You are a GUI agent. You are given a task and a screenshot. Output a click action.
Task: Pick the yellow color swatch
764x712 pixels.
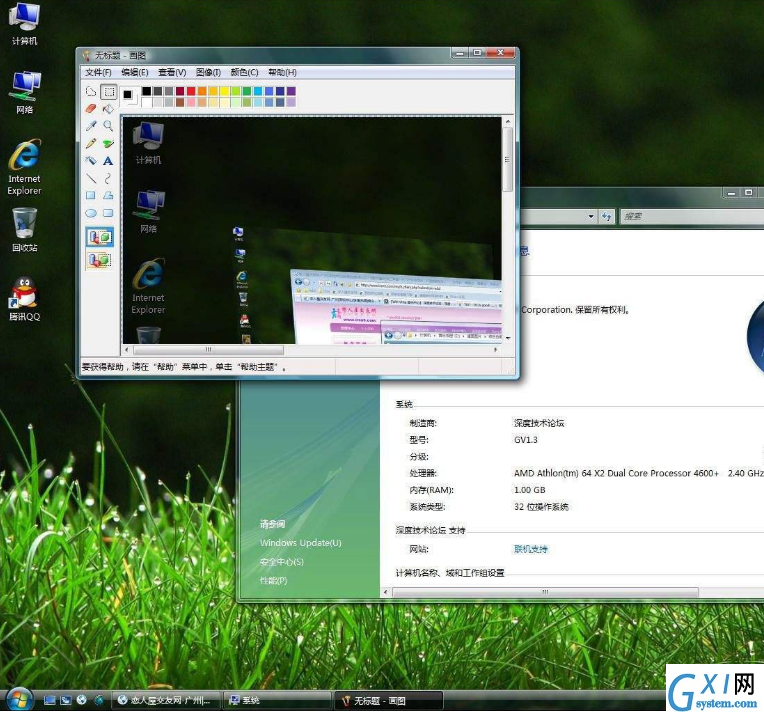(224, 91)
